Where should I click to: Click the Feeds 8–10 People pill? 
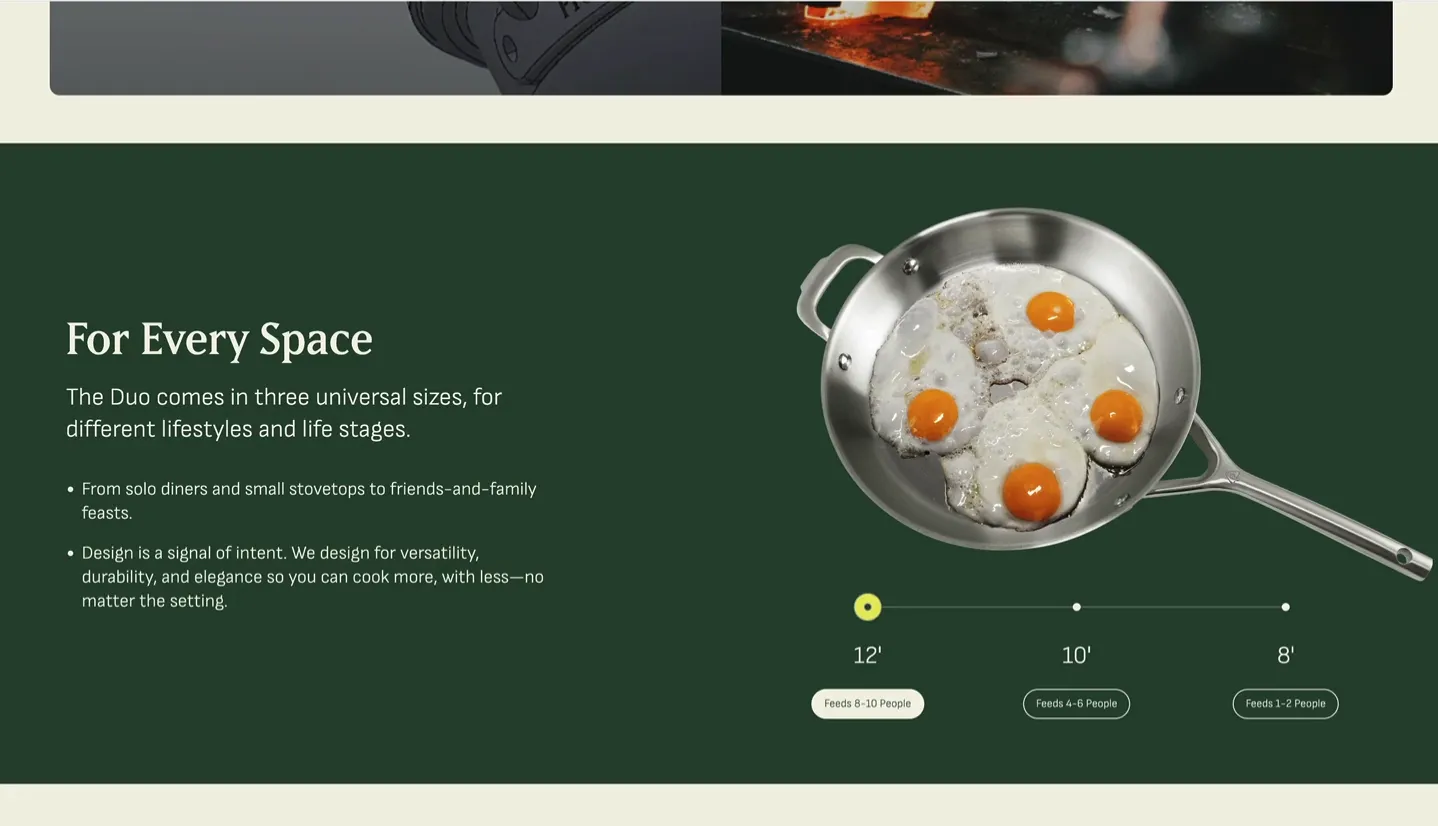tap(867, 704)
